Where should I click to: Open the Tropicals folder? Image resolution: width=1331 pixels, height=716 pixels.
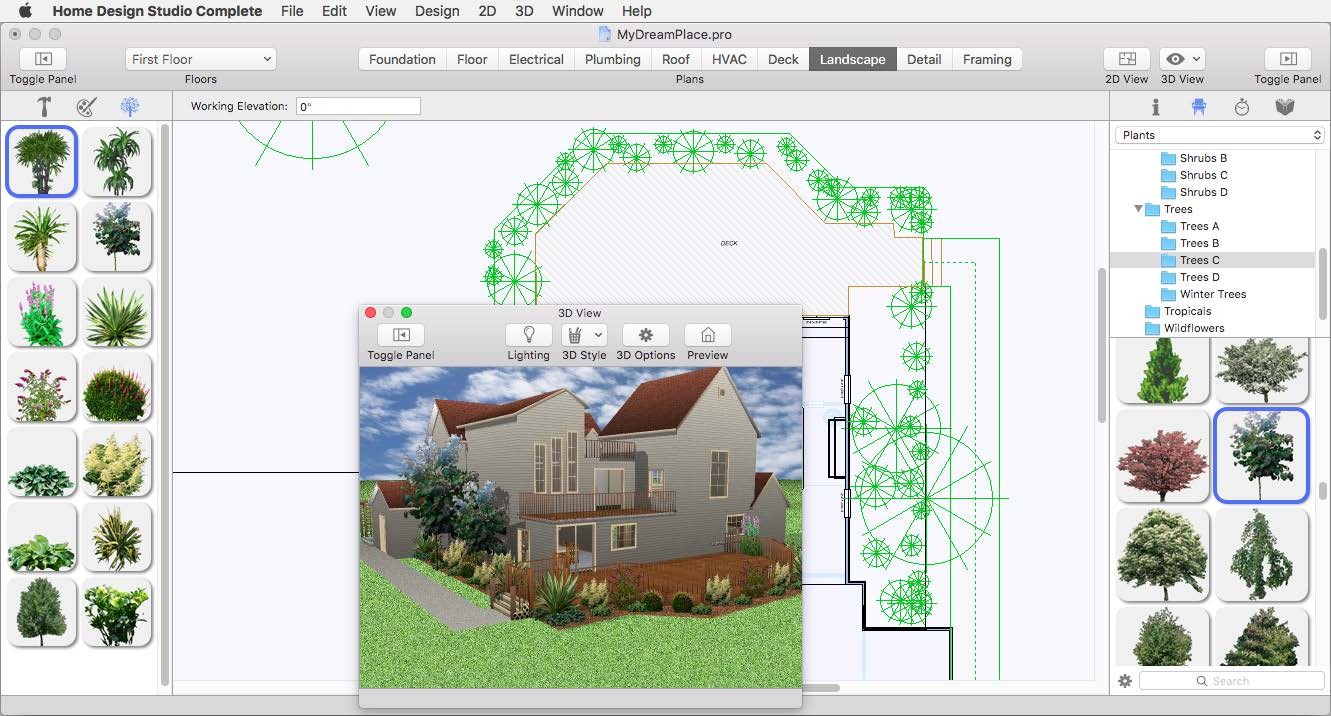(1187, 311)
